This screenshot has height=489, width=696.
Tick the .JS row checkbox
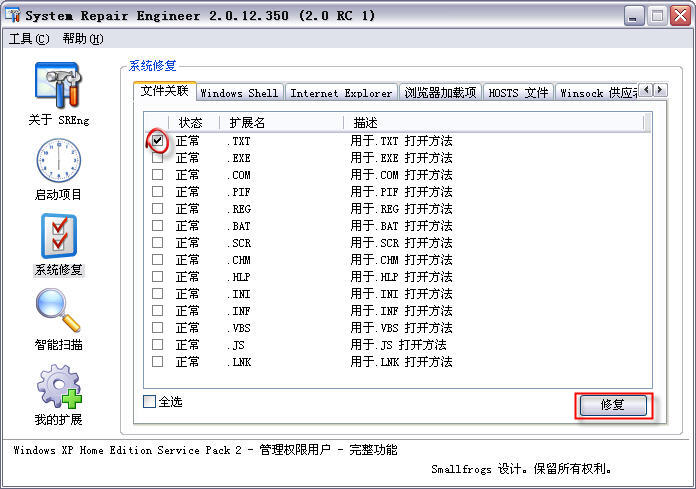[x=157, y=344]
